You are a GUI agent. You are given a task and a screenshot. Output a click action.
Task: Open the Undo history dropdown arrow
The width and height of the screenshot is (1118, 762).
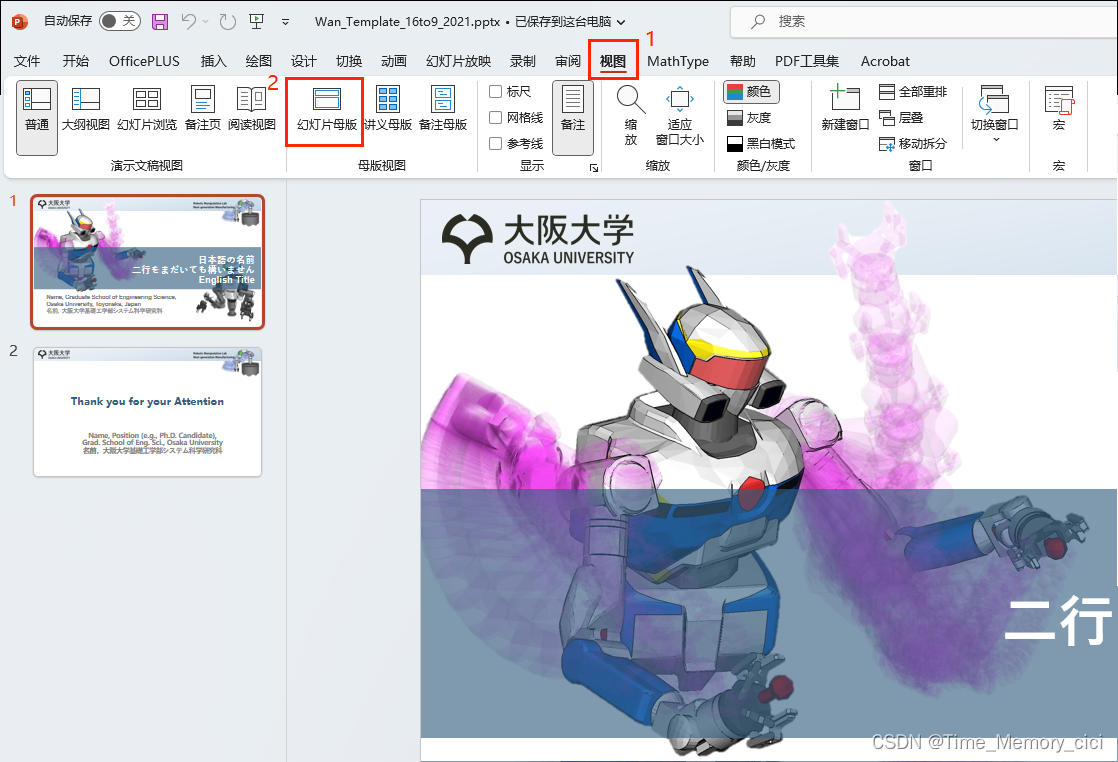(205, 21)
